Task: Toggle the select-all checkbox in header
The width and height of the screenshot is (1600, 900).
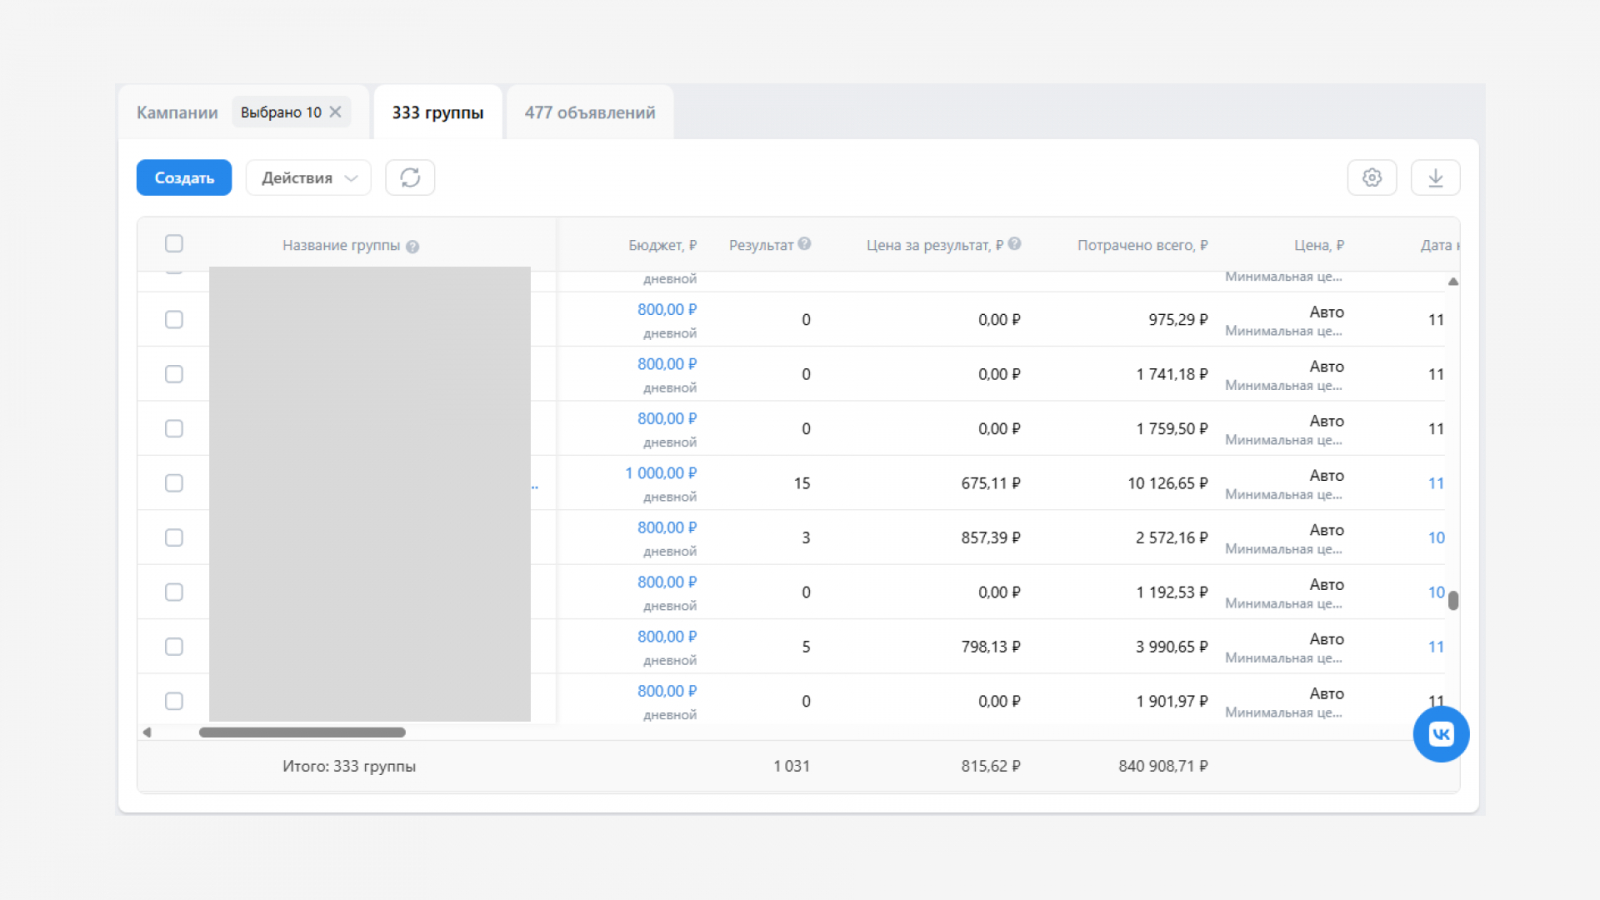Action: pyautogui.click(x=174, y=244)
